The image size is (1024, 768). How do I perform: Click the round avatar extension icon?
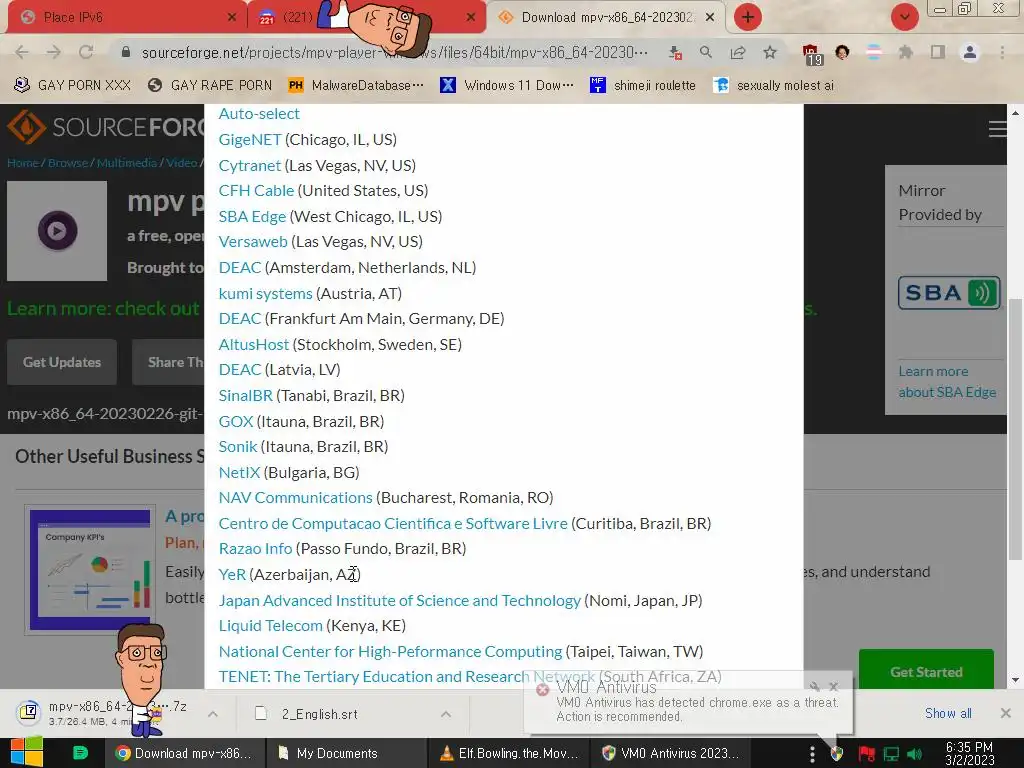(842, 52)
